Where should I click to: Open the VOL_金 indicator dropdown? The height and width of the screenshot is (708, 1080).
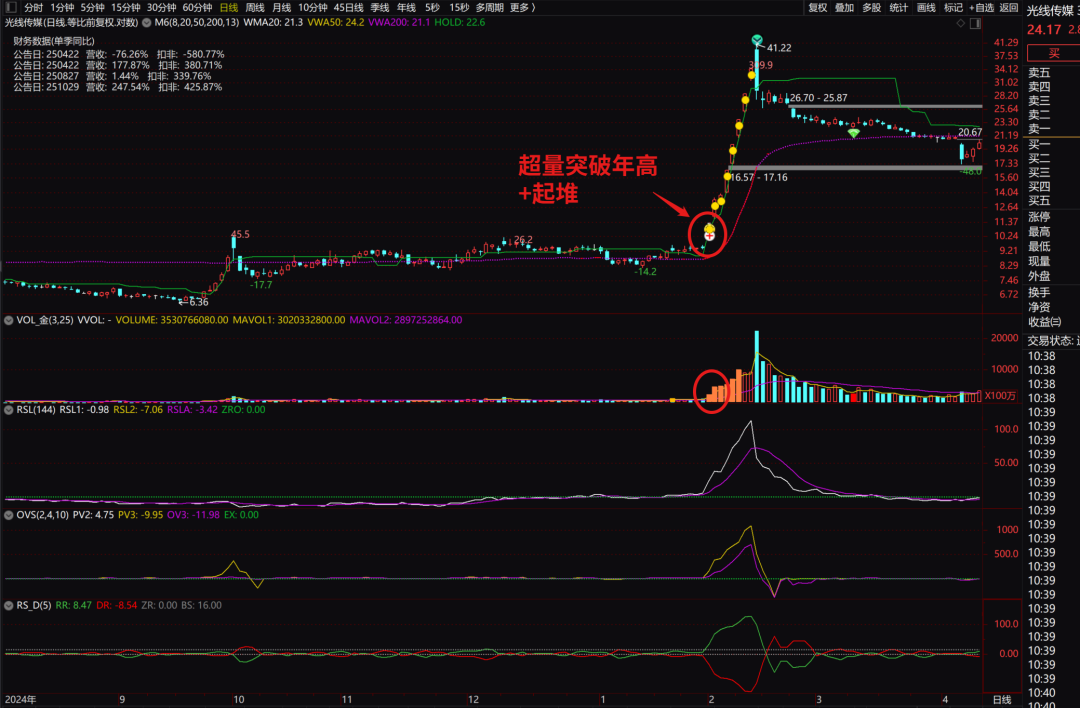coord(8,320)
